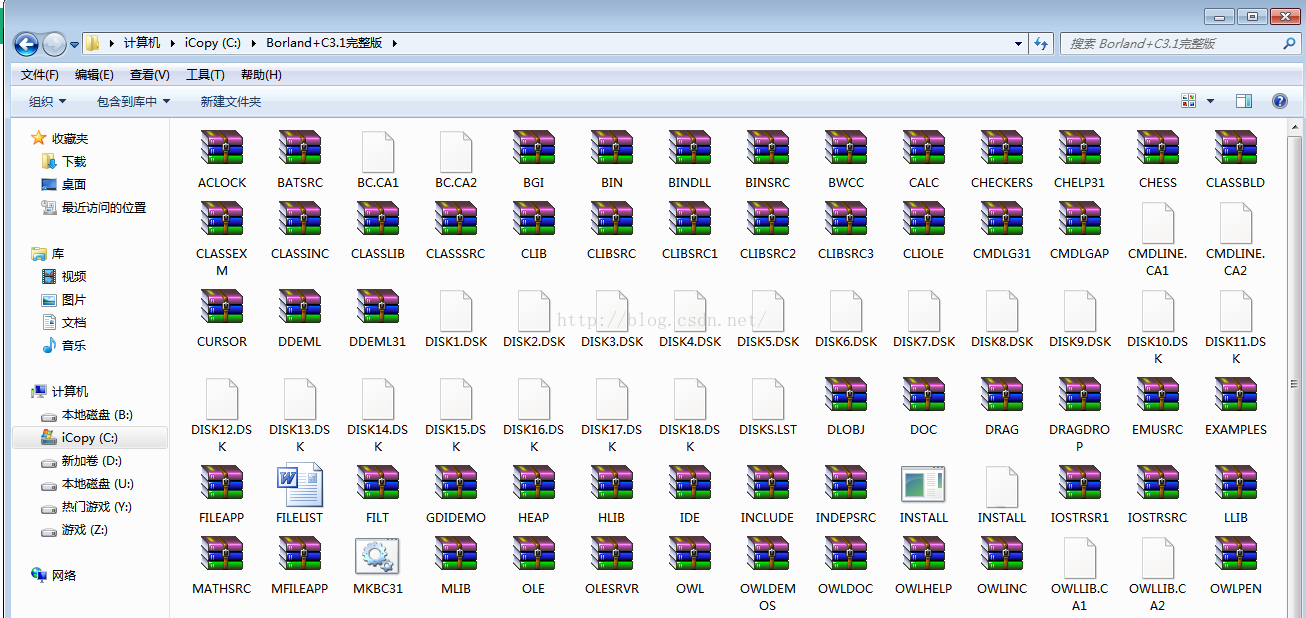Expand the 计算机 breadcrumb arrow
Screen dimensions: 1306x618
point(172,43)
